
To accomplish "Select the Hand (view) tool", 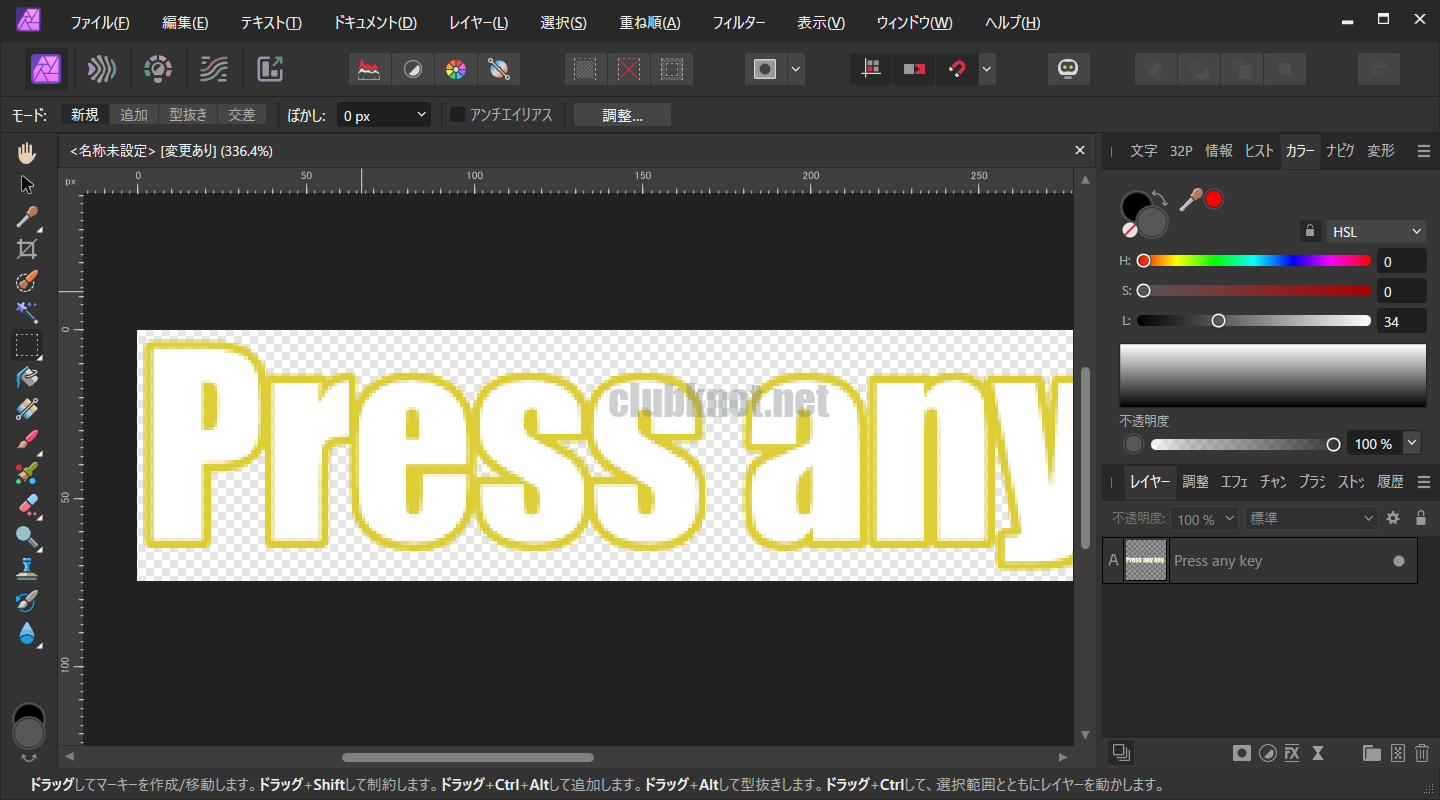I will coord(27,153).
